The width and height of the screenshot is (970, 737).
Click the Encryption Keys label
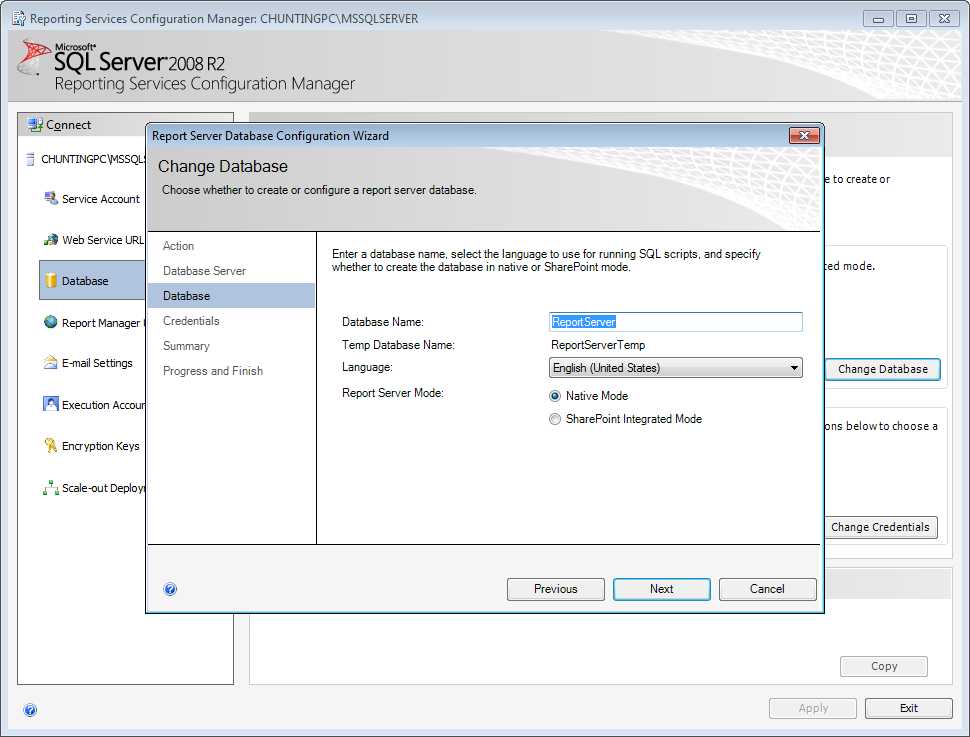(x=101, y=446)
